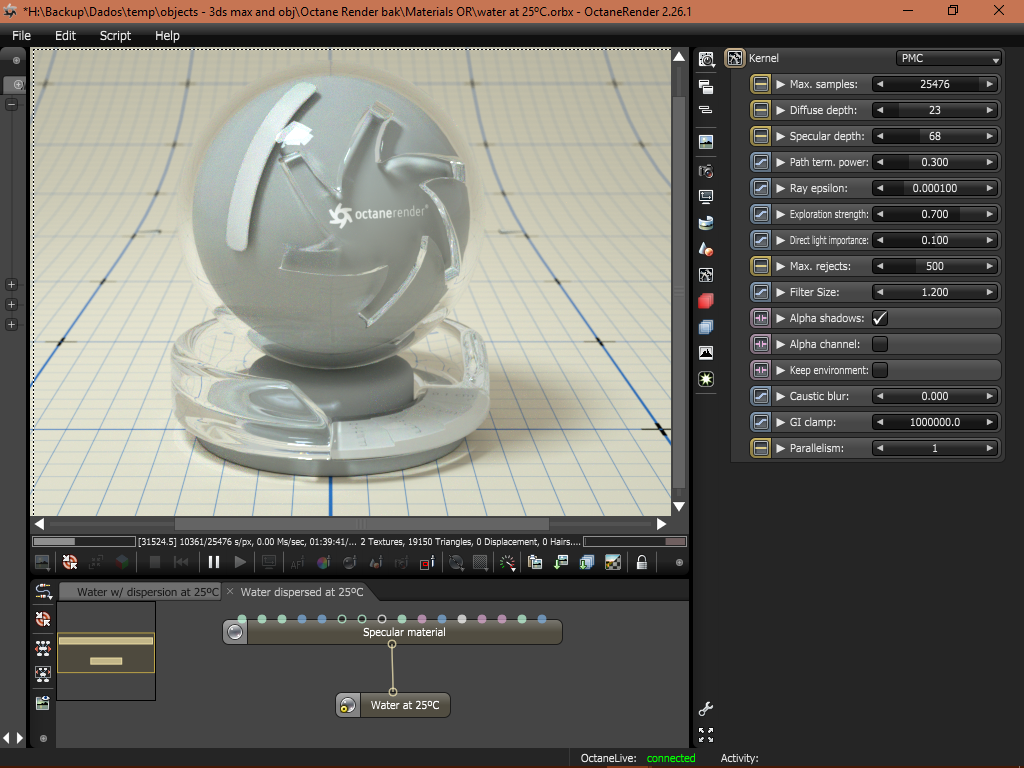The image size is (1024, 768).
Task: Click the geometry cone-and-sphere icon
Action: point(706,249)
